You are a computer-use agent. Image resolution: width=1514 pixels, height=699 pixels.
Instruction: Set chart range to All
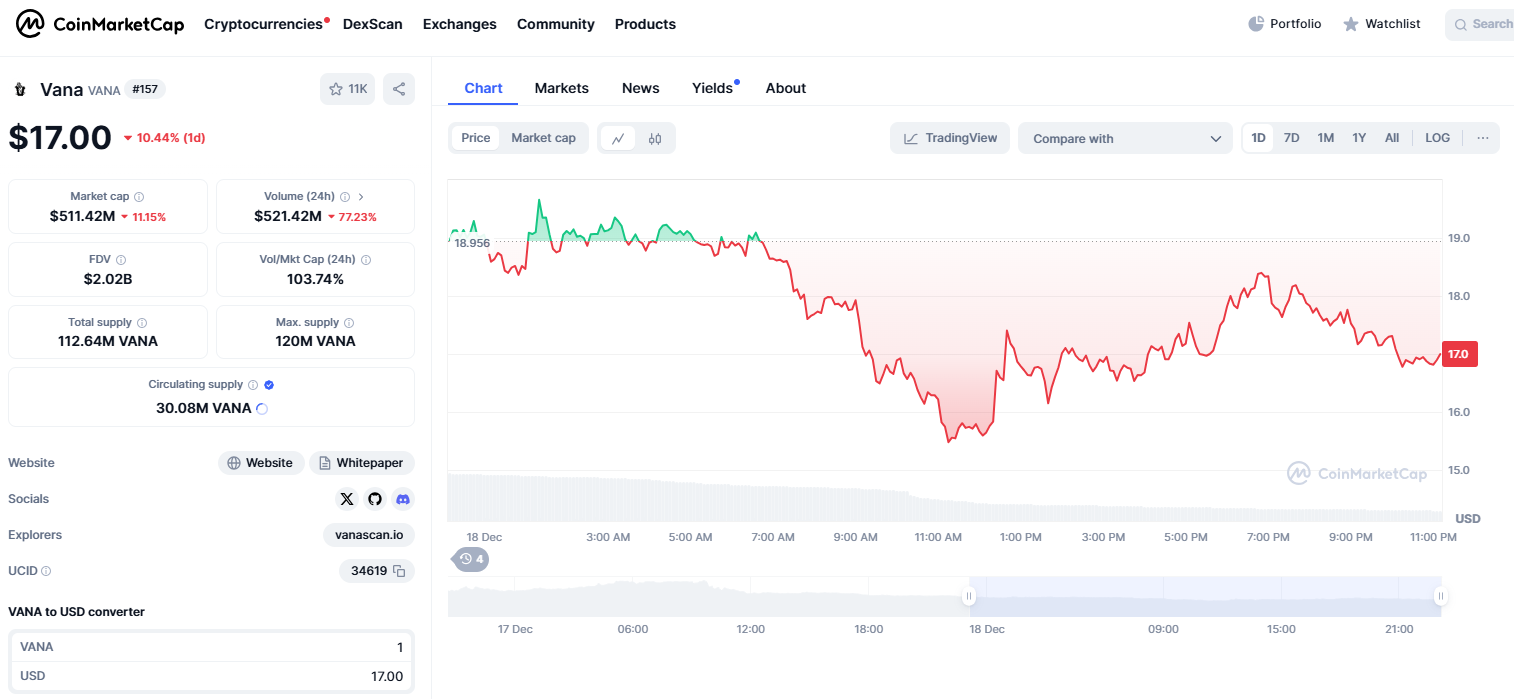click(x=1392, y=138)
